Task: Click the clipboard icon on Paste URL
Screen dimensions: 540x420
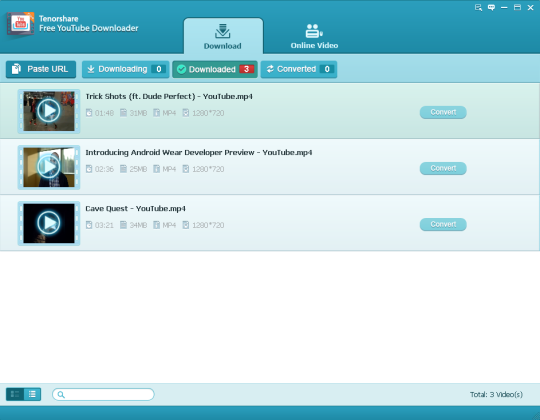Action: pos(16,69)
